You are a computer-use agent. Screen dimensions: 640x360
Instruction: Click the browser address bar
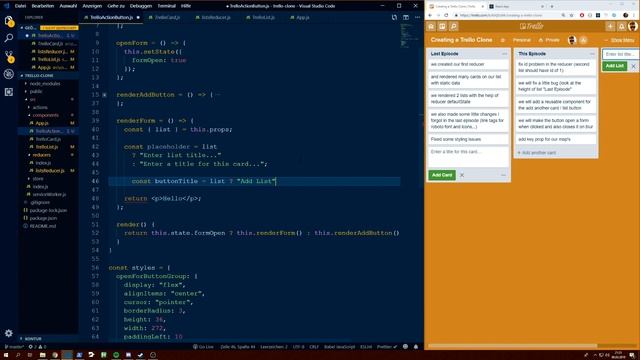tap(506, 15)
